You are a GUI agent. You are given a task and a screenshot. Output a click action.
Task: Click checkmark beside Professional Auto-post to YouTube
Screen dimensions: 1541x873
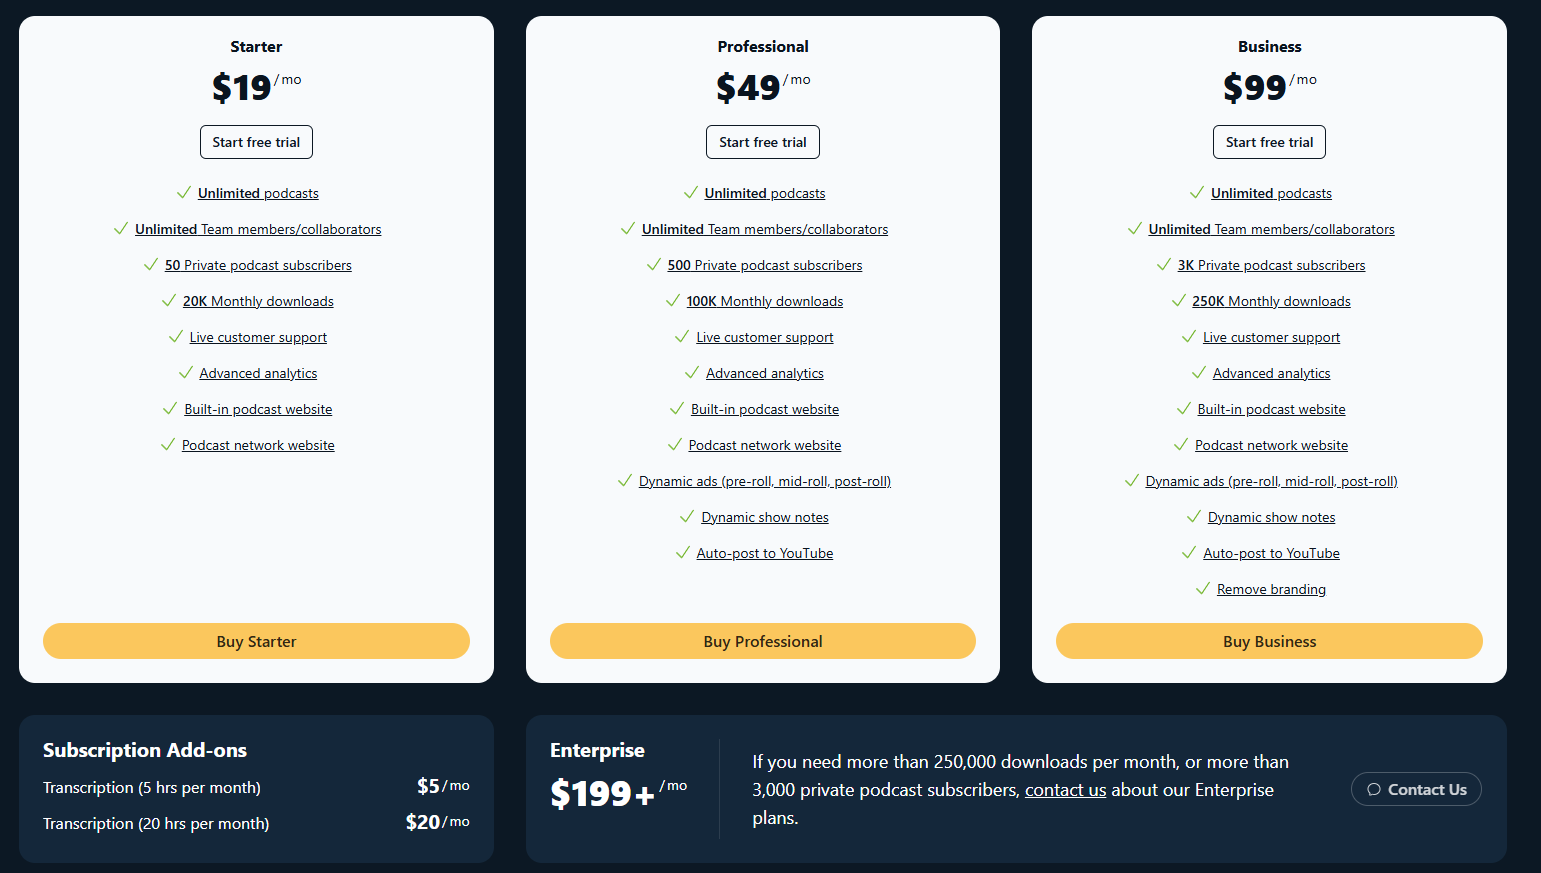click(x=683, y=552)
